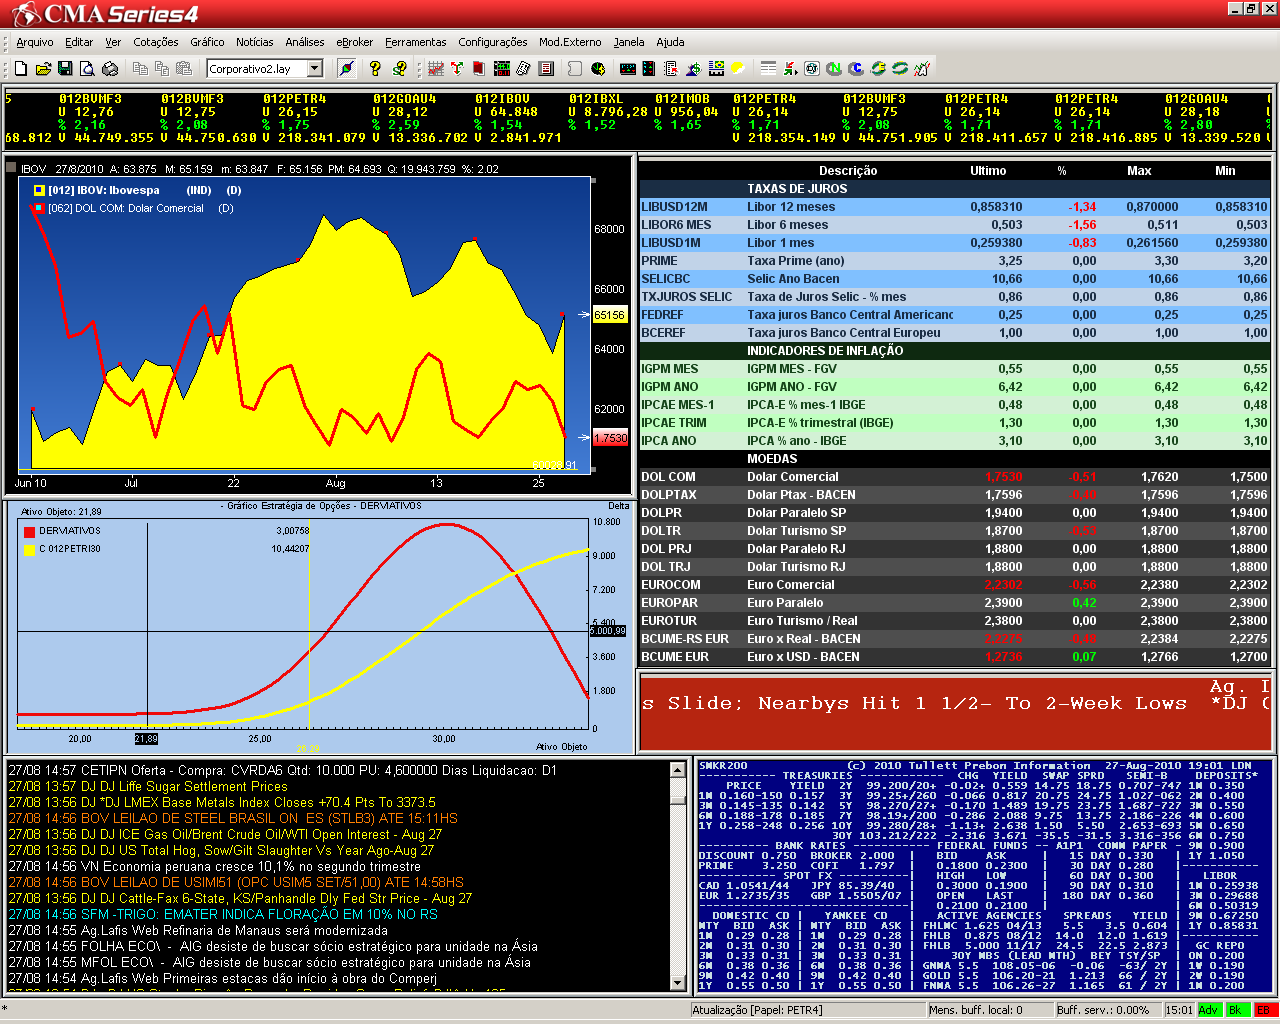Open the VN Economia peruana news headline
Image resolution: width=1280 pixels, height=1024 pixels.
click(214, 866)
